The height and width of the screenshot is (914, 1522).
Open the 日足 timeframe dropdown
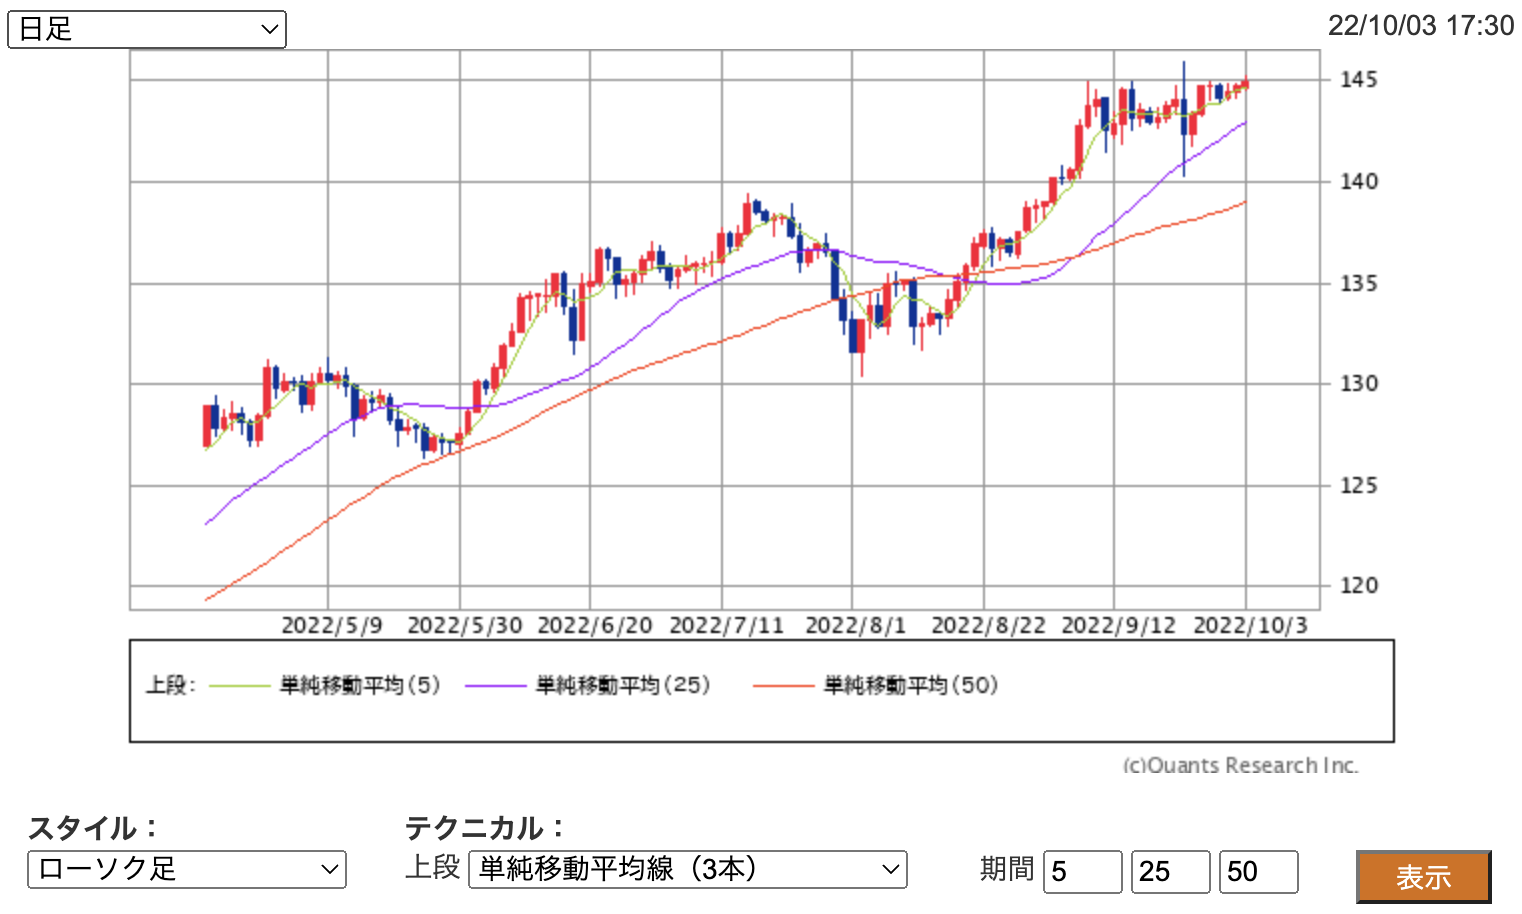pyautogui.click(x=147, y=29)
